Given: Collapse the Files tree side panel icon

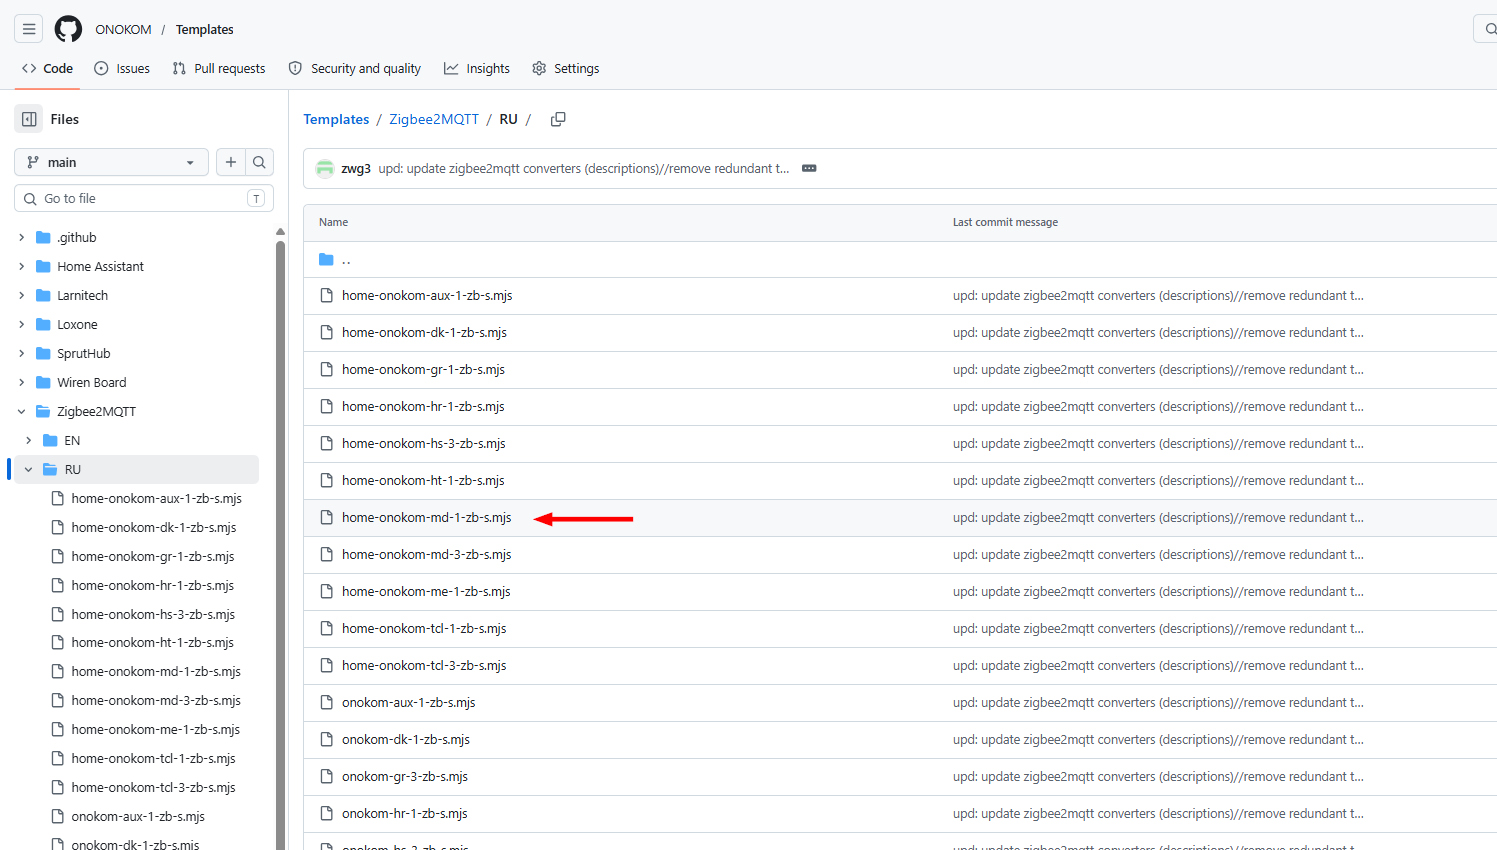Looking at the screenshot, I should coord(29,119).
